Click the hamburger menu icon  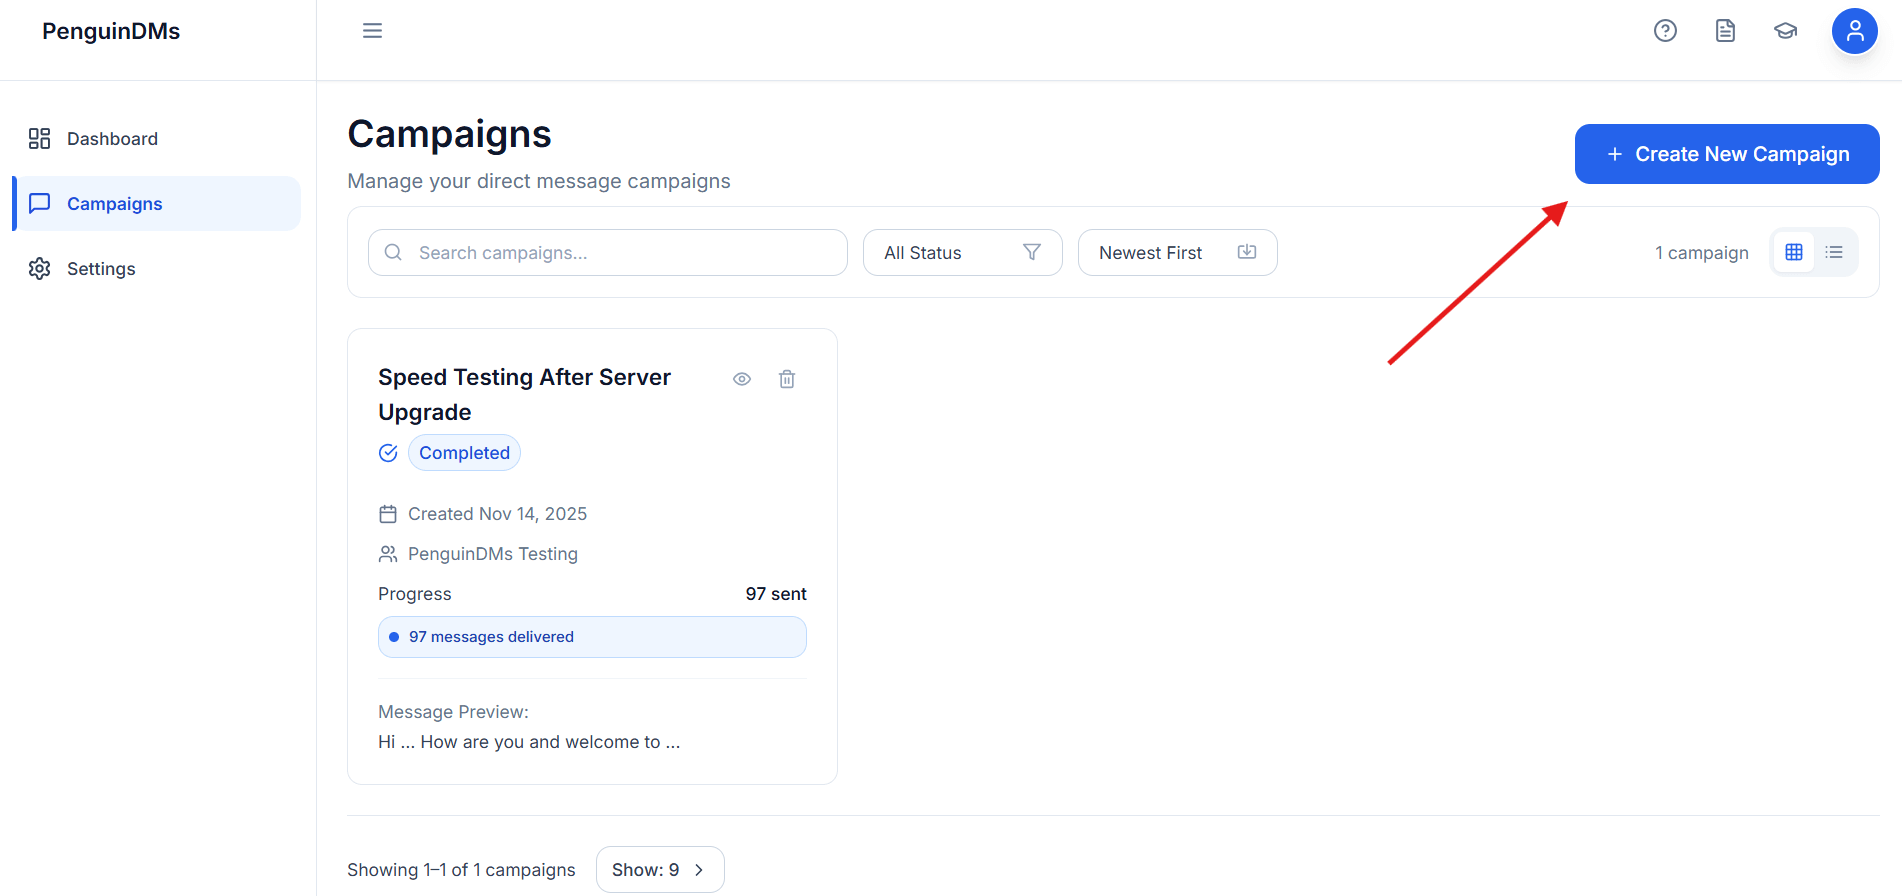tap(372, 31)
